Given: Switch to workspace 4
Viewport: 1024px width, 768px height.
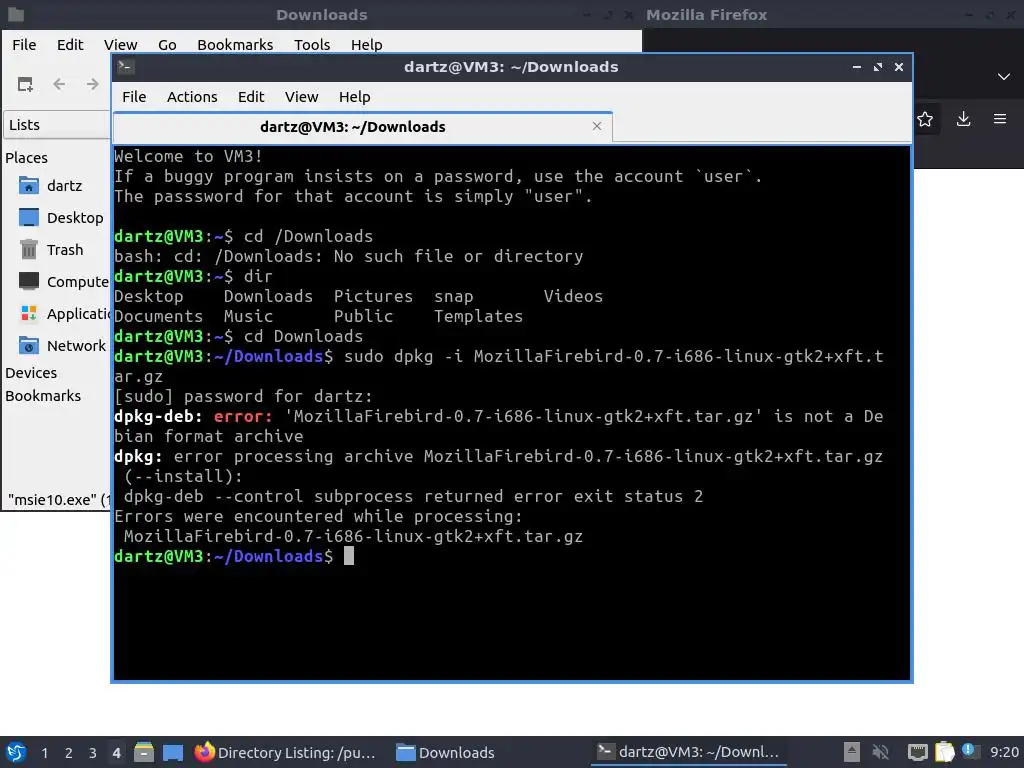Looking at the screenshot, I should [116, 753].
